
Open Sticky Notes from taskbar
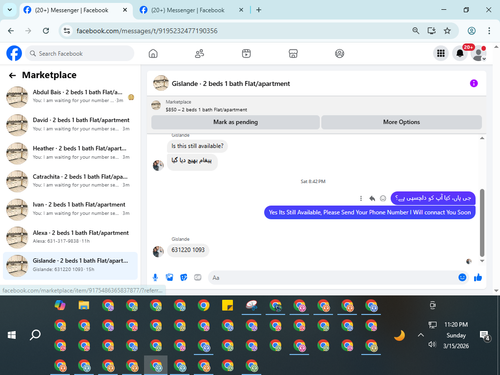pyautogui.click(x=228, y=305)
